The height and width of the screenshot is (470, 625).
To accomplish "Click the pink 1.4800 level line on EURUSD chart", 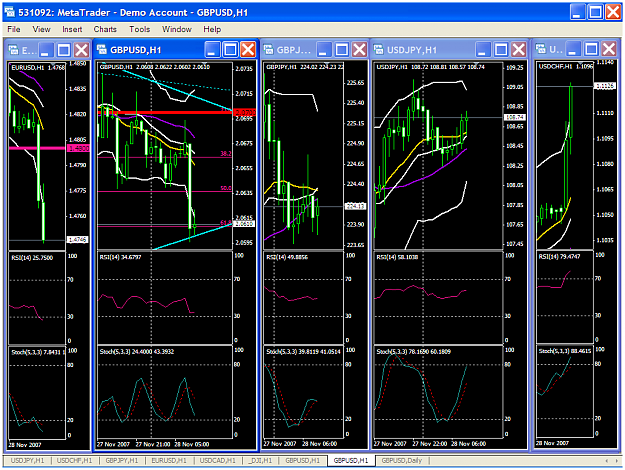I will click(x=37, y=148).
